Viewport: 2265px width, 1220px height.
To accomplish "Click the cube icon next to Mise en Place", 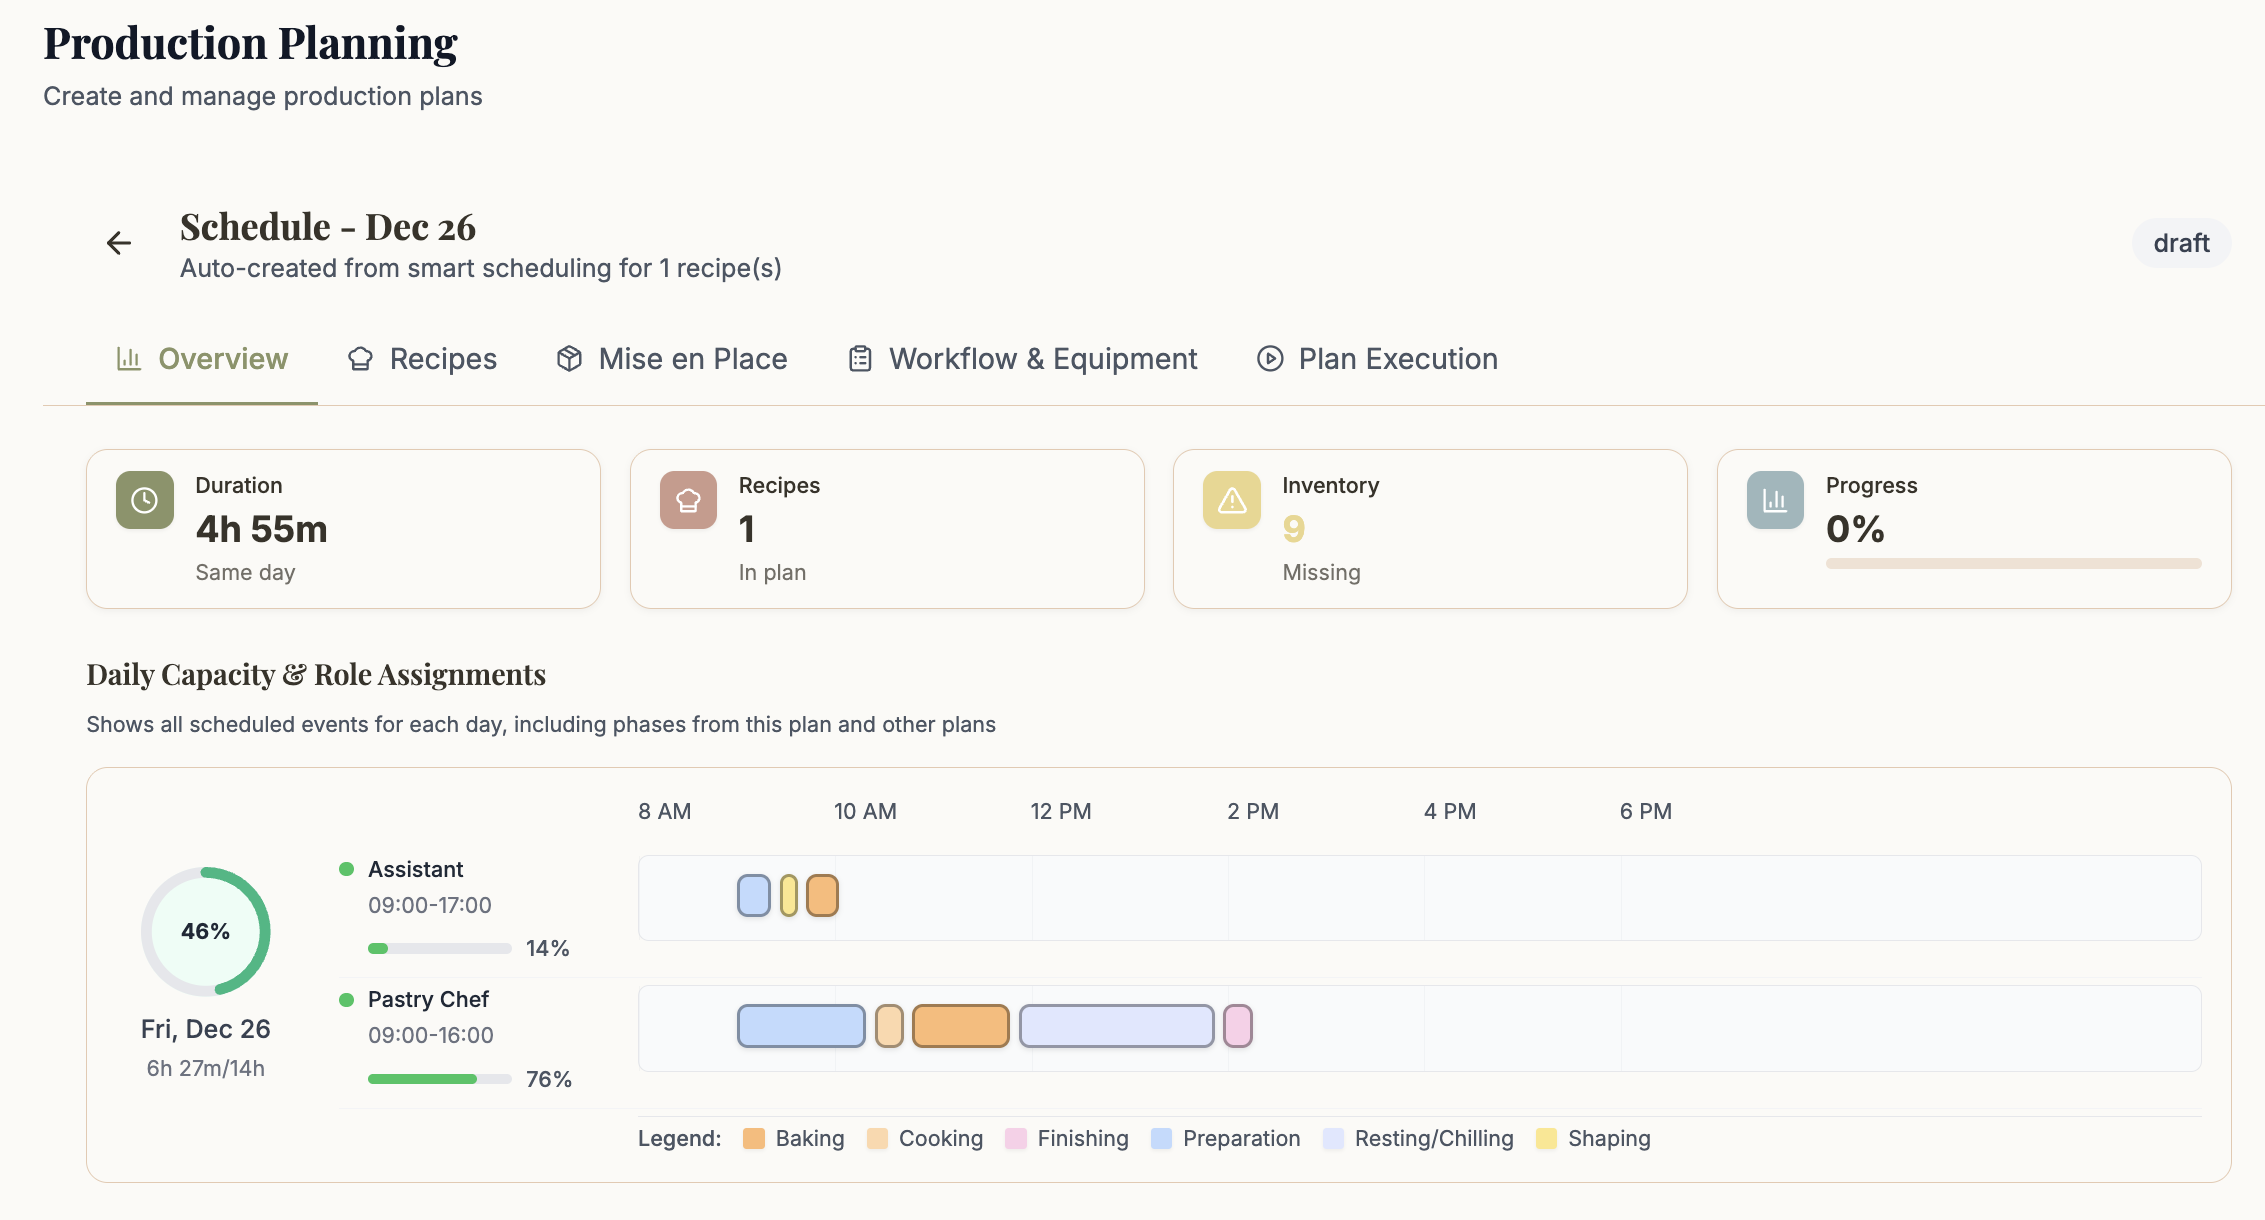I will coord(568,358).
